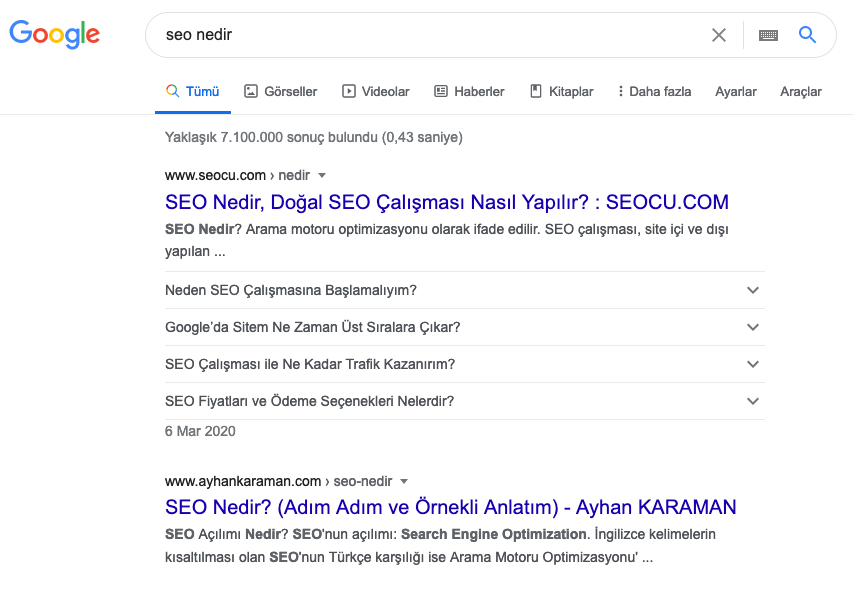853x594 pixels.
Task: Switch to the Videolar tab
Action: [x=375, y=91]
